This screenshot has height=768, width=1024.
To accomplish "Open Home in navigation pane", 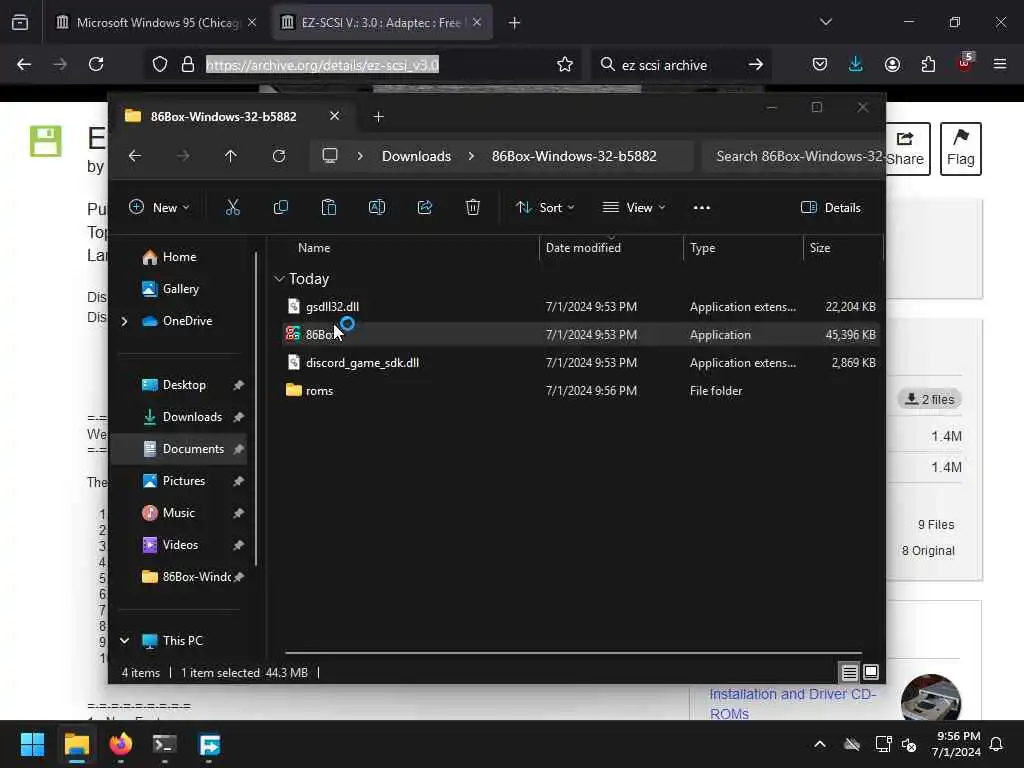I will pos(180,257).
